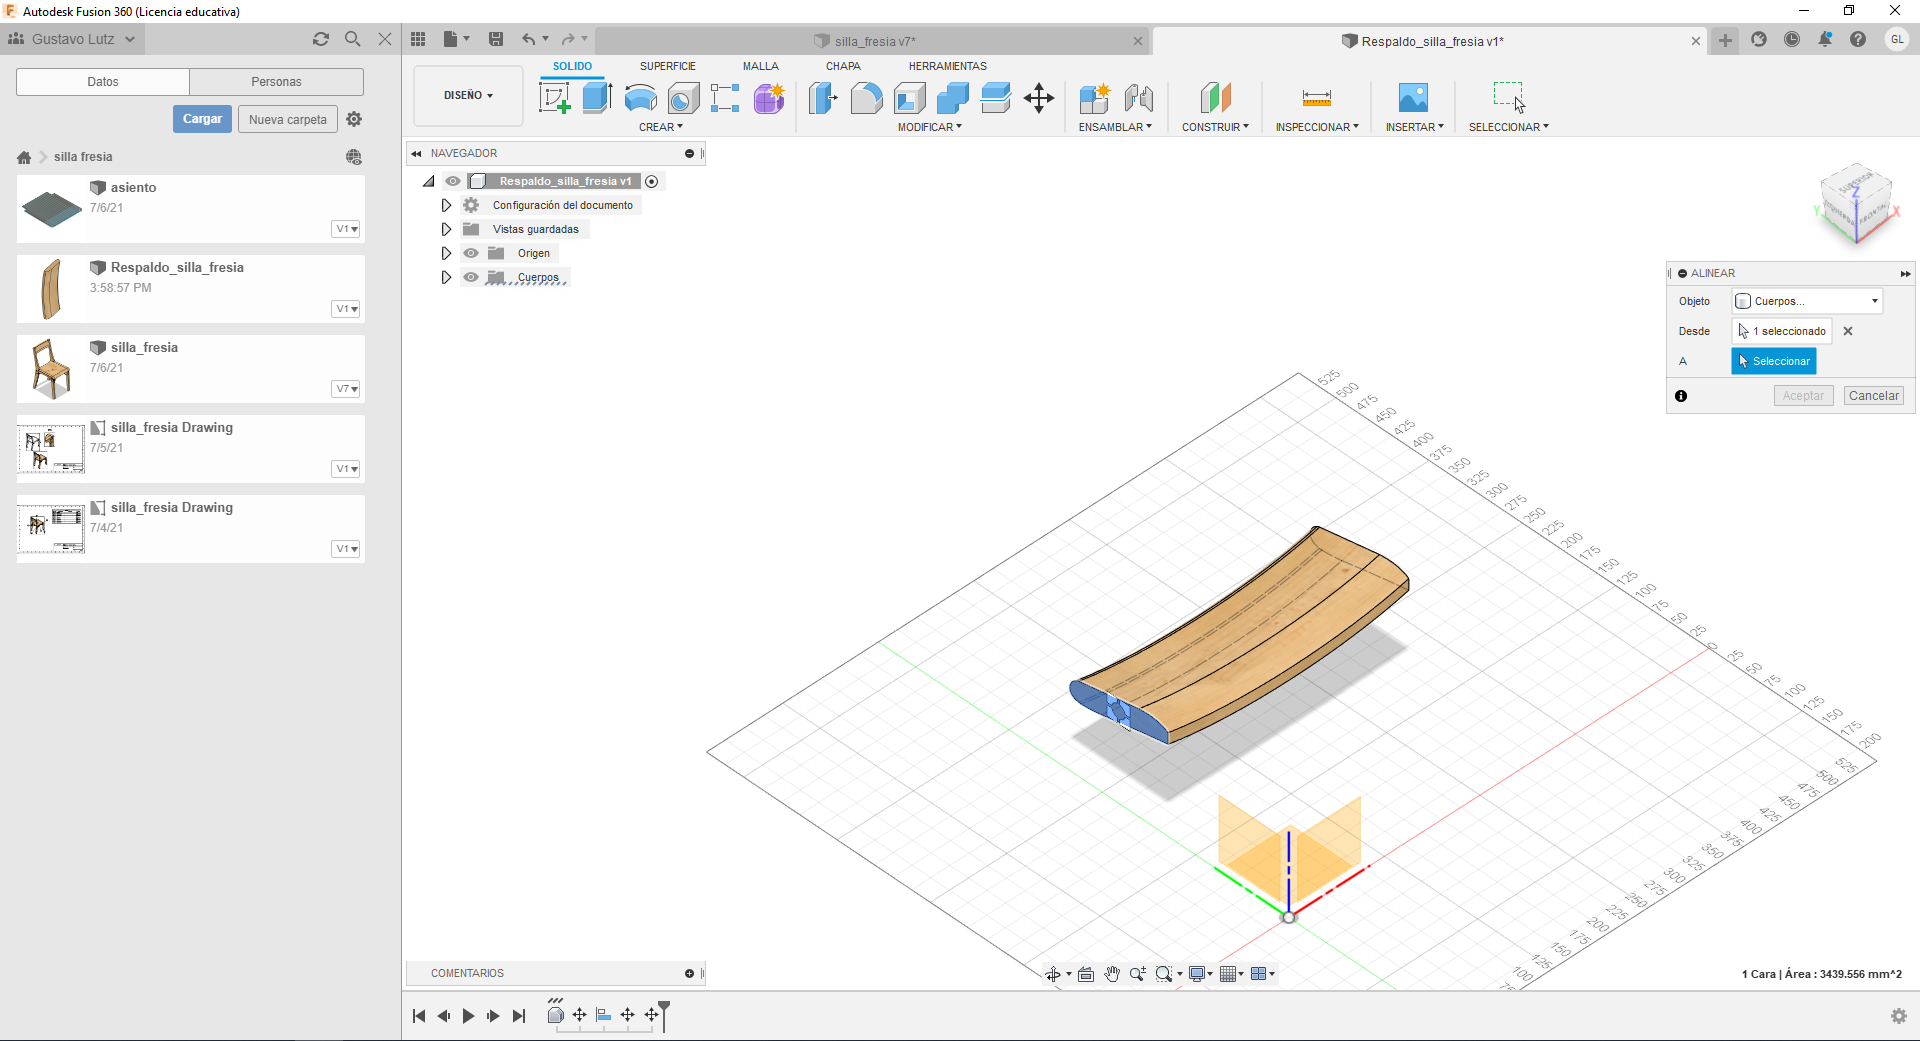Image resolution: width=1920 pixels, height=1041 pixels.
Task: Click the Undo arrow
Action: [529, 39]
